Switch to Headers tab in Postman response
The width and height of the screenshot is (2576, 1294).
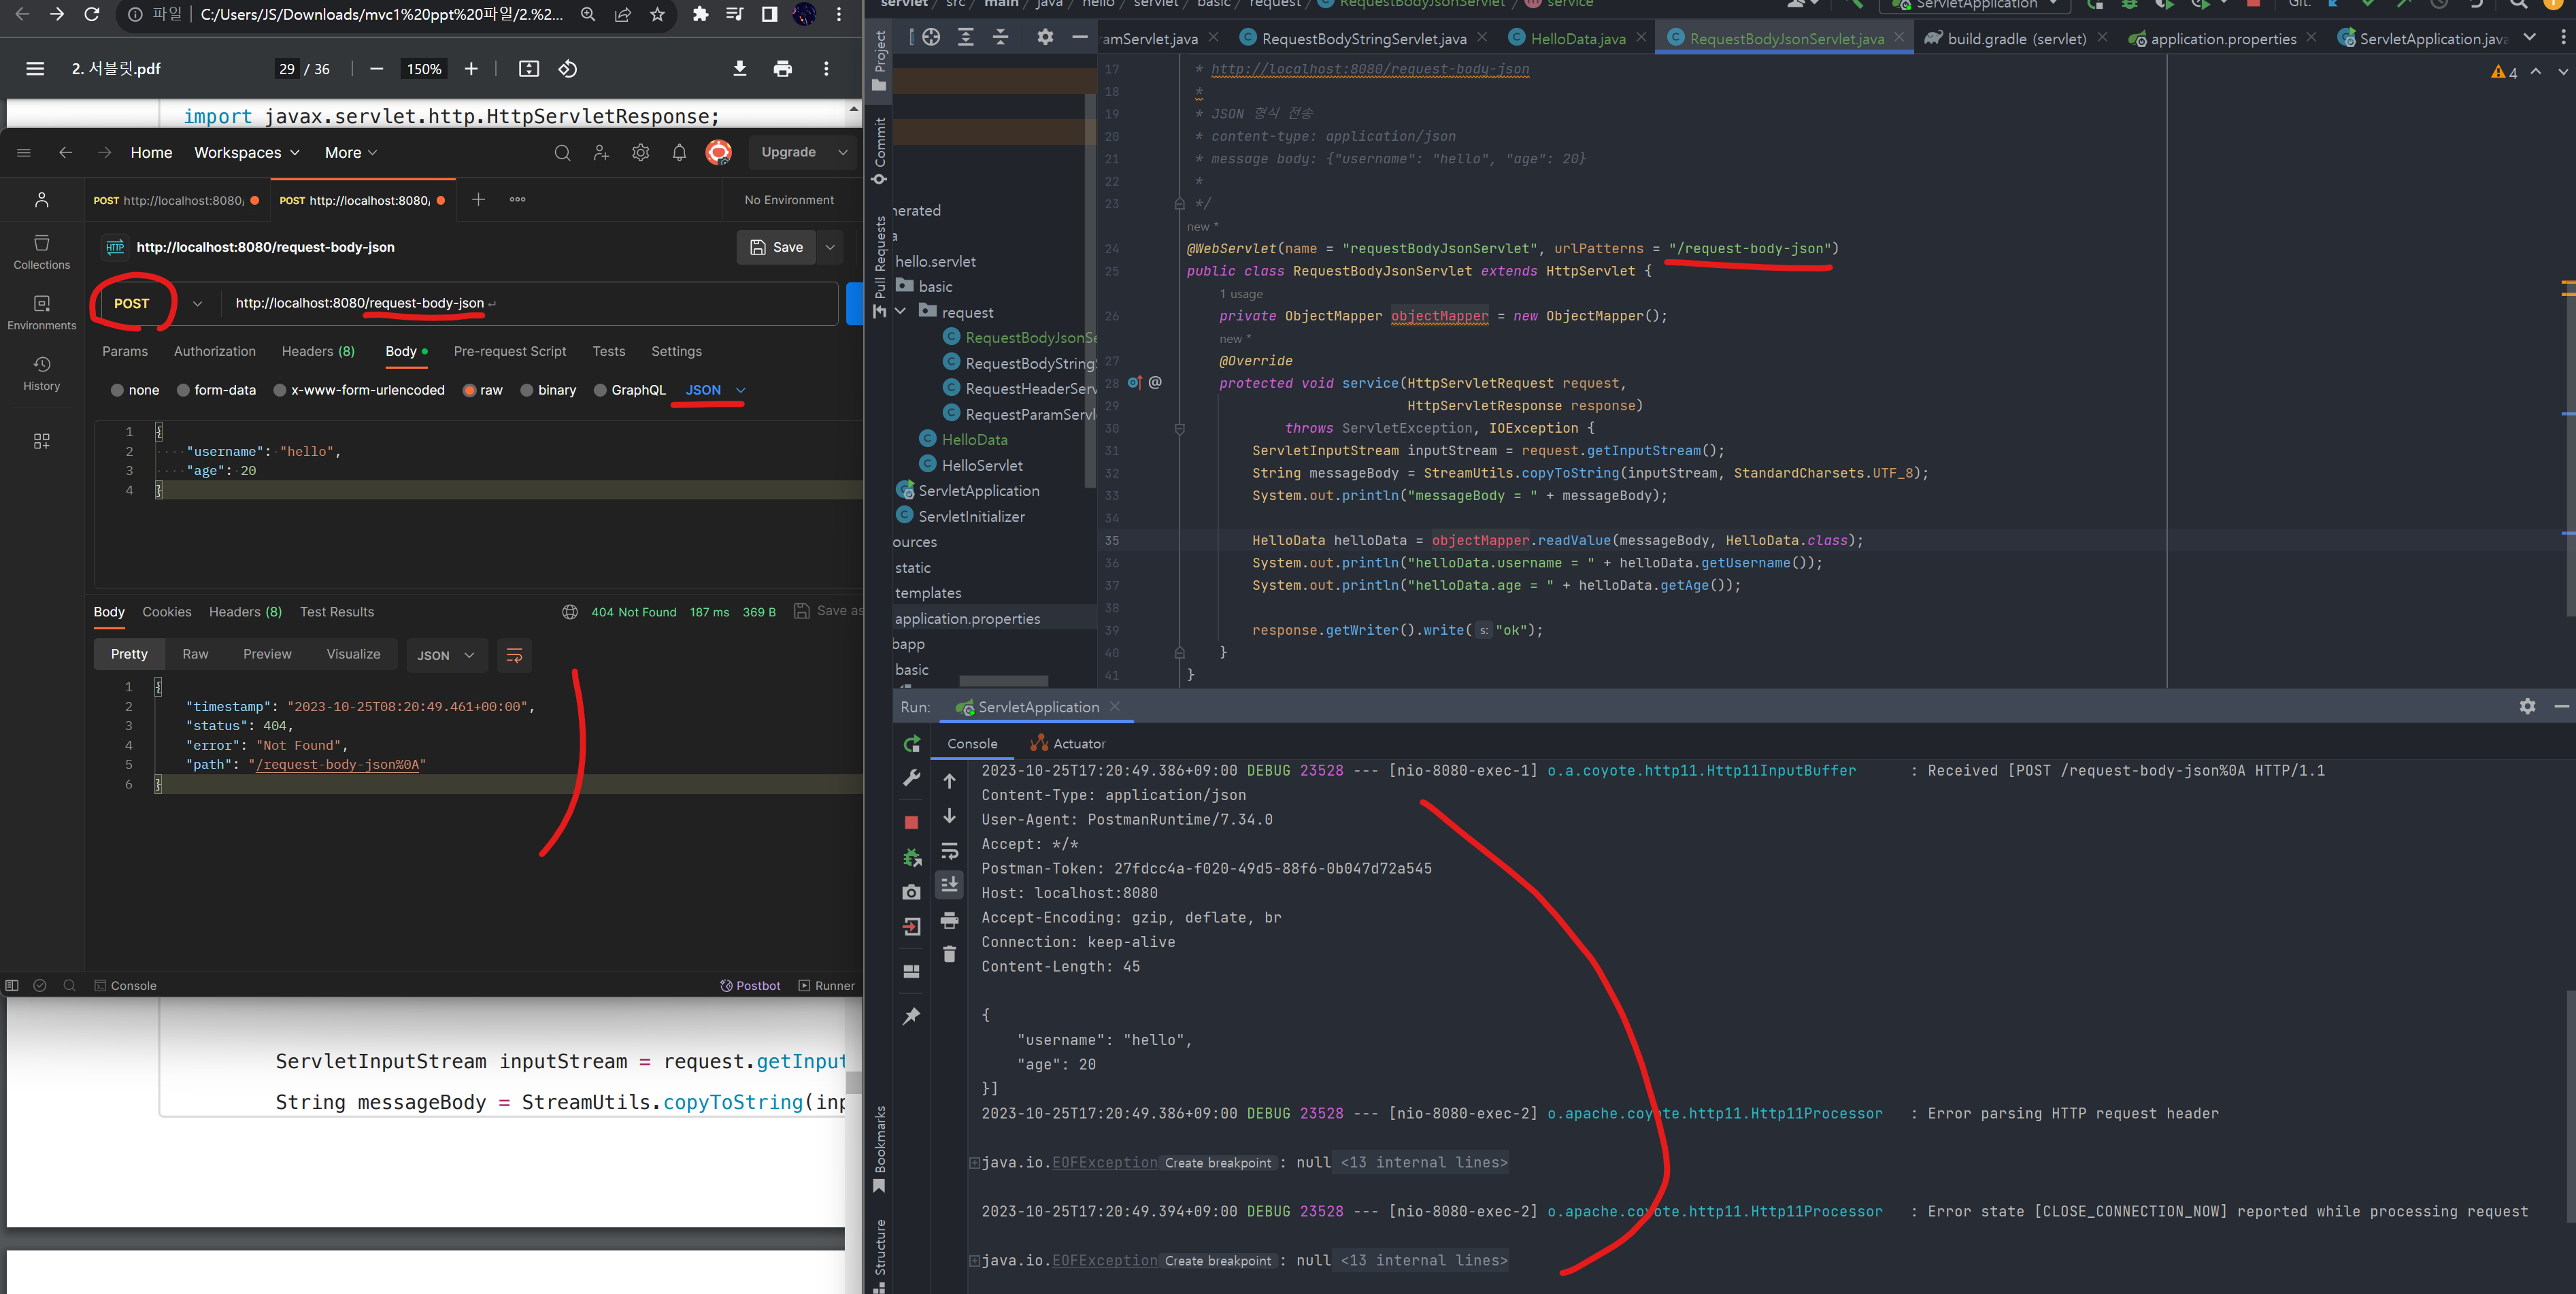pyautogui.click(x=246, y=612)
